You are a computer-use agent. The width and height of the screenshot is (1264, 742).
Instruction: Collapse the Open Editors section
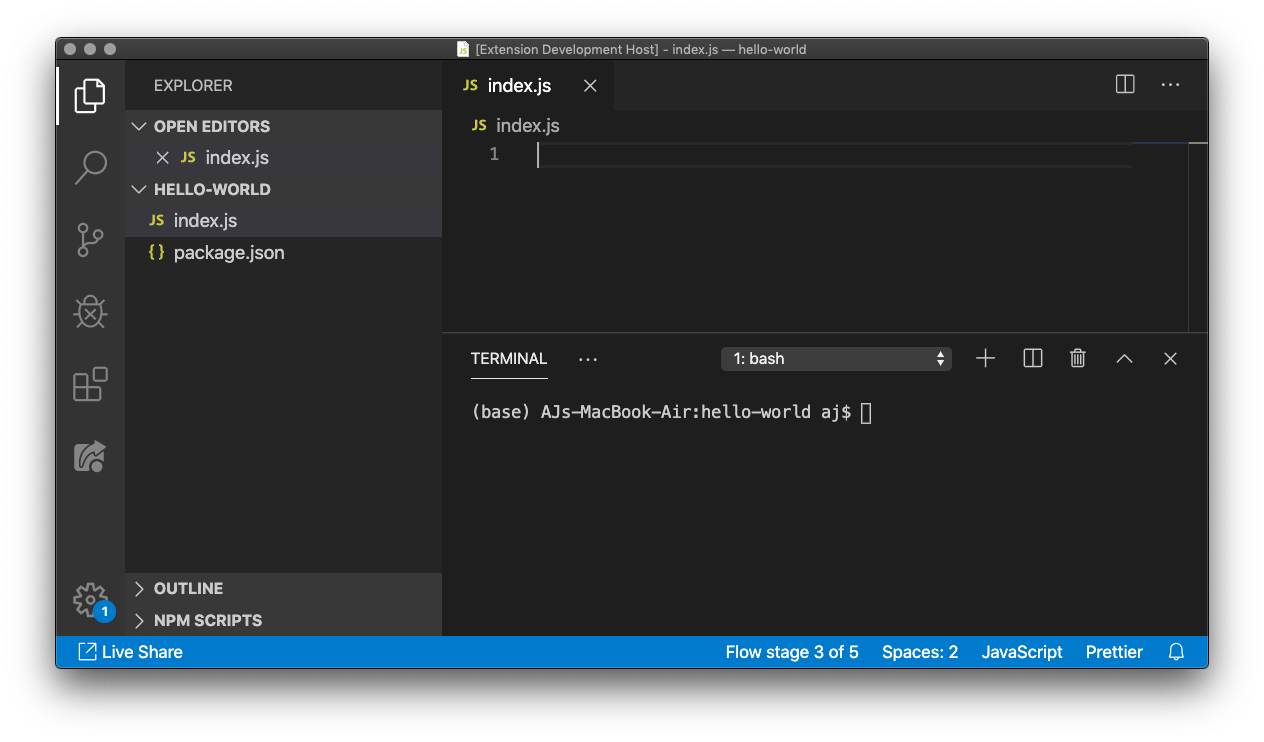pos(211,126)
